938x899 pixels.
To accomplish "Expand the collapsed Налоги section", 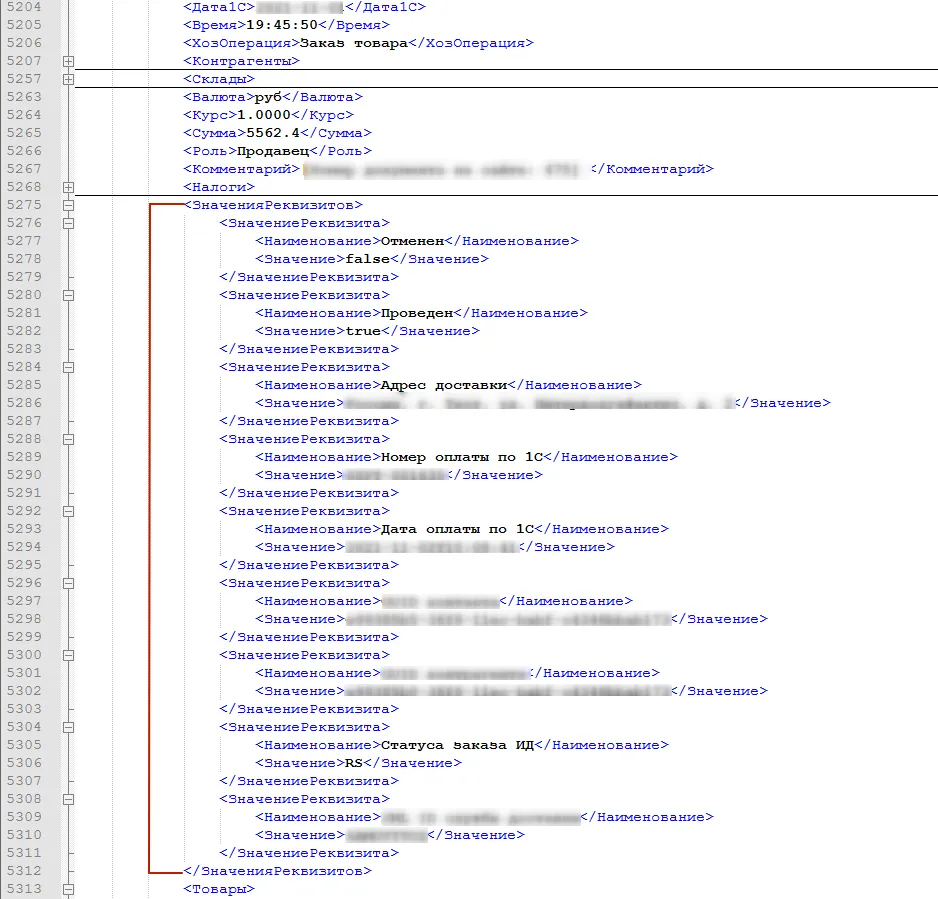I will click(x=68, y=187).
